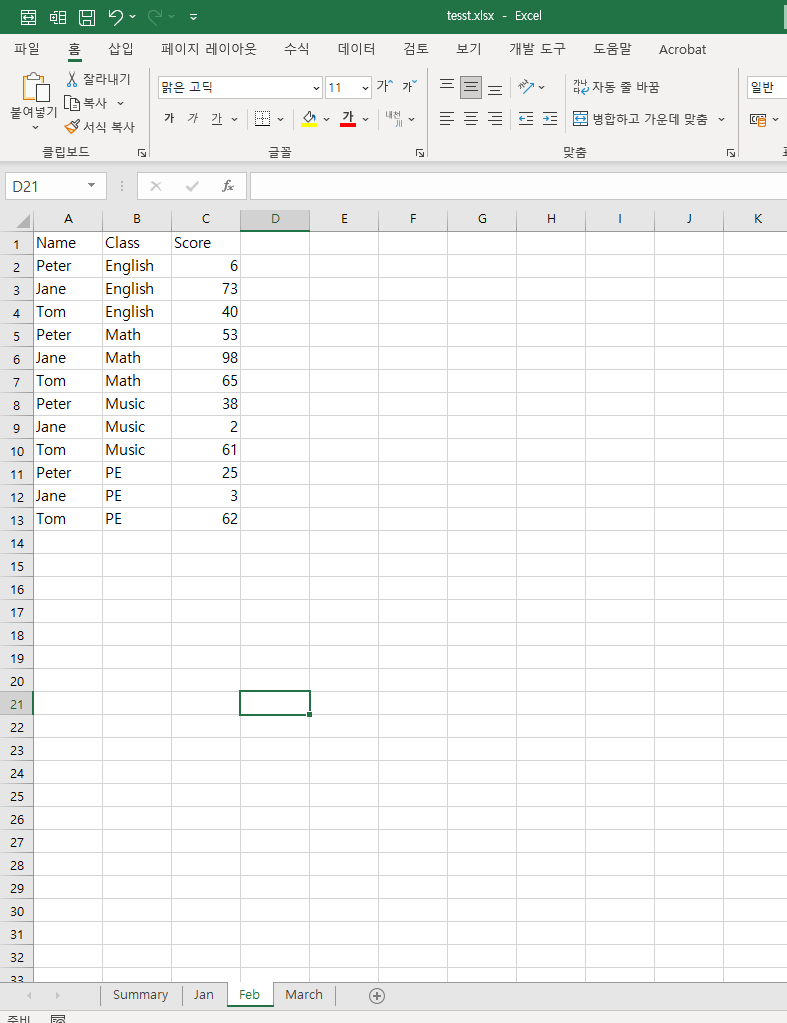Screen dimensions: 787x1023
Task: Click the center horizontally icon
Action: point(471,119)
